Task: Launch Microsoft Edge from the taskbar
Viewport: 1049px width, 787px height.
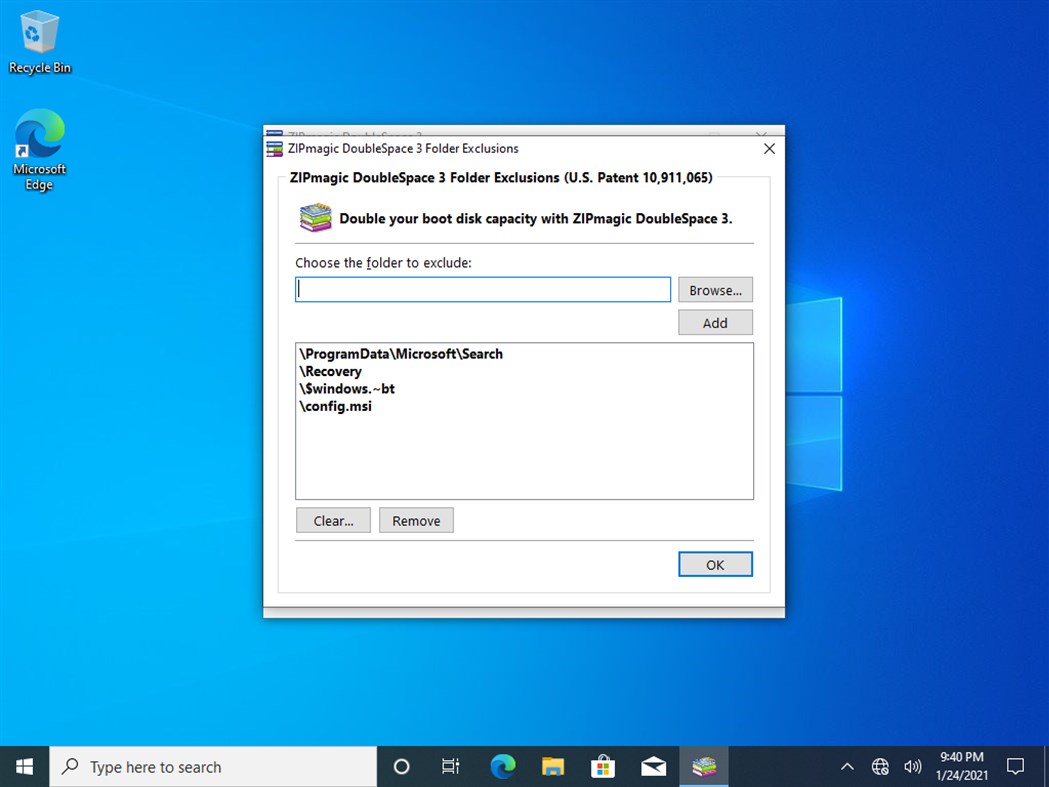Action: [x=502, y=766]
